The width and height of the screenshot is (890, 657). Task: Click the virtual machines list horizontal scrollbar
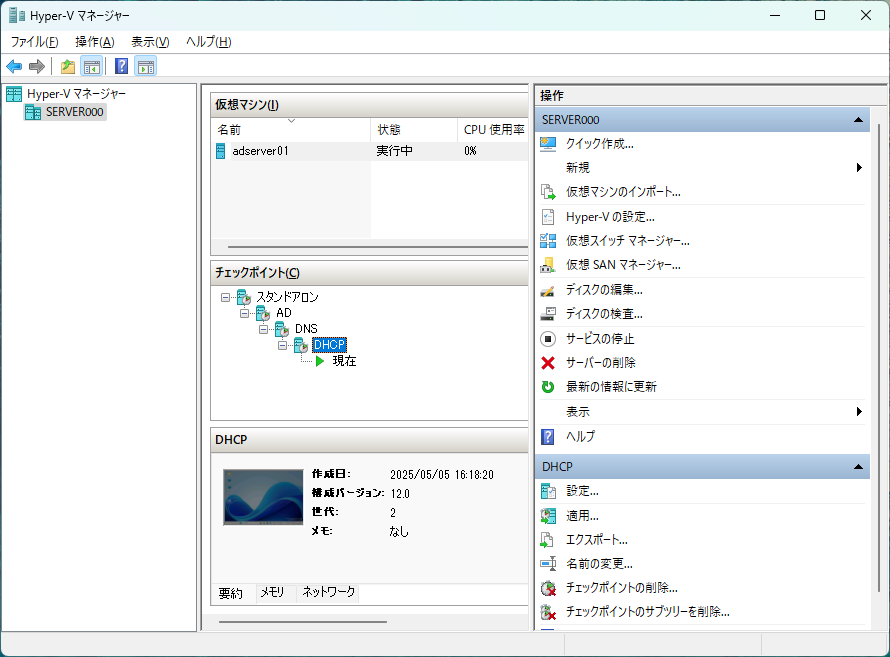377,247
